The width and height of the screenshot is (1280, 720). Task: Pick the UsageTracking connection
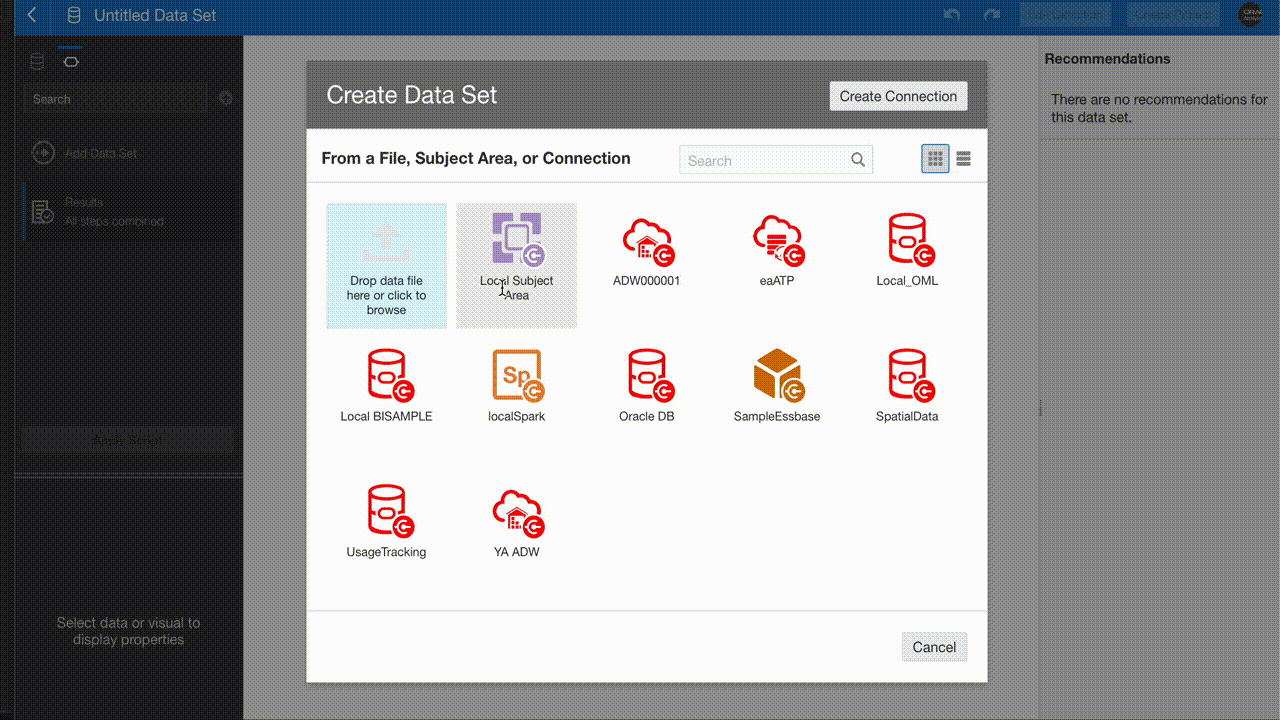click(386, 522)
